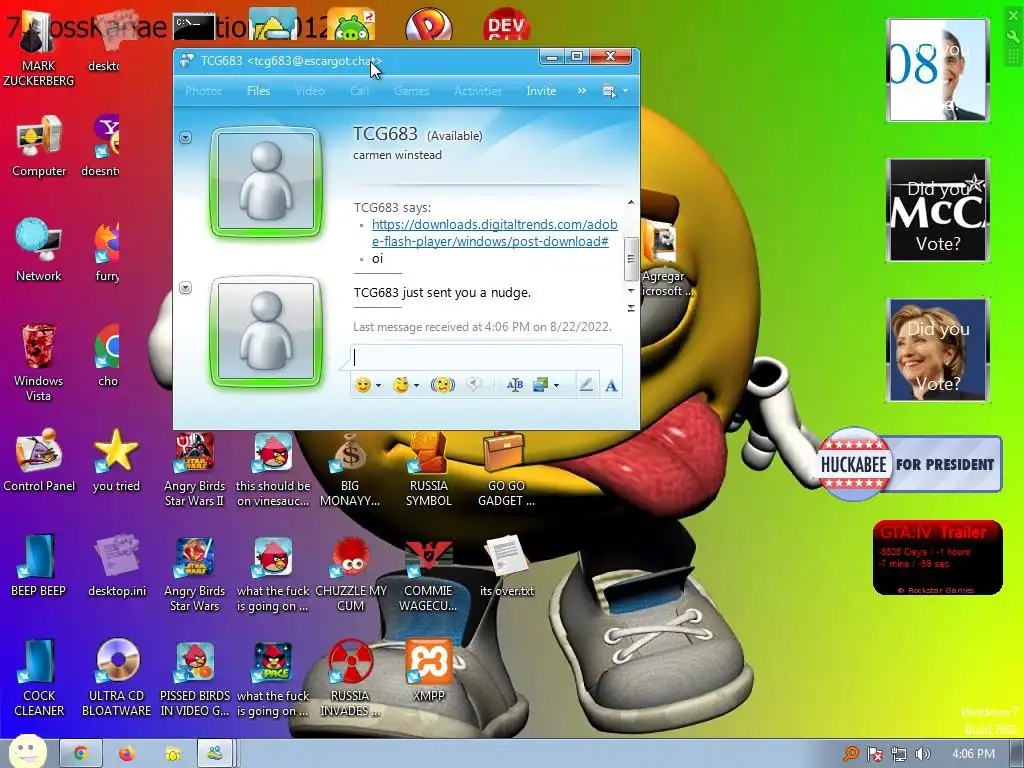Click Call in the Messenger toolbar
The width and height of the screenshot is (1024, 768).
pos(359,91)
